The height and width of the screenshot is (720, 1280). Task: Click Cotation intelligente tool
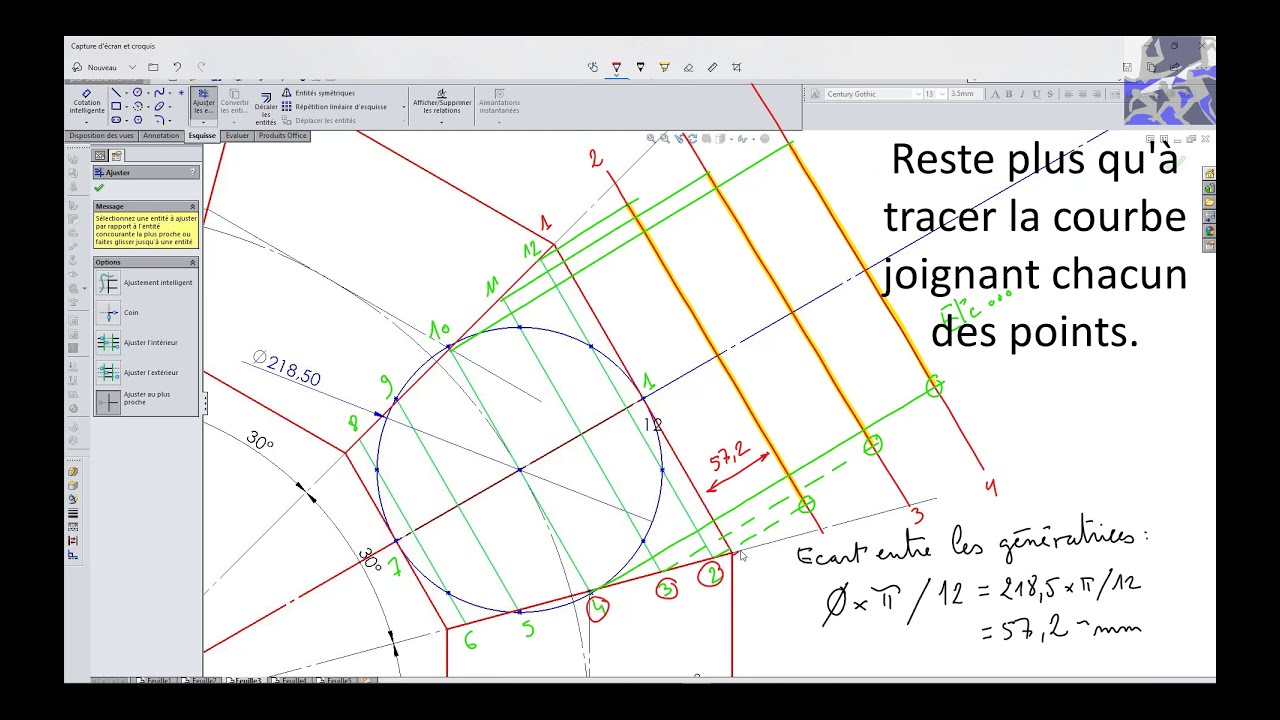[87, 102]
